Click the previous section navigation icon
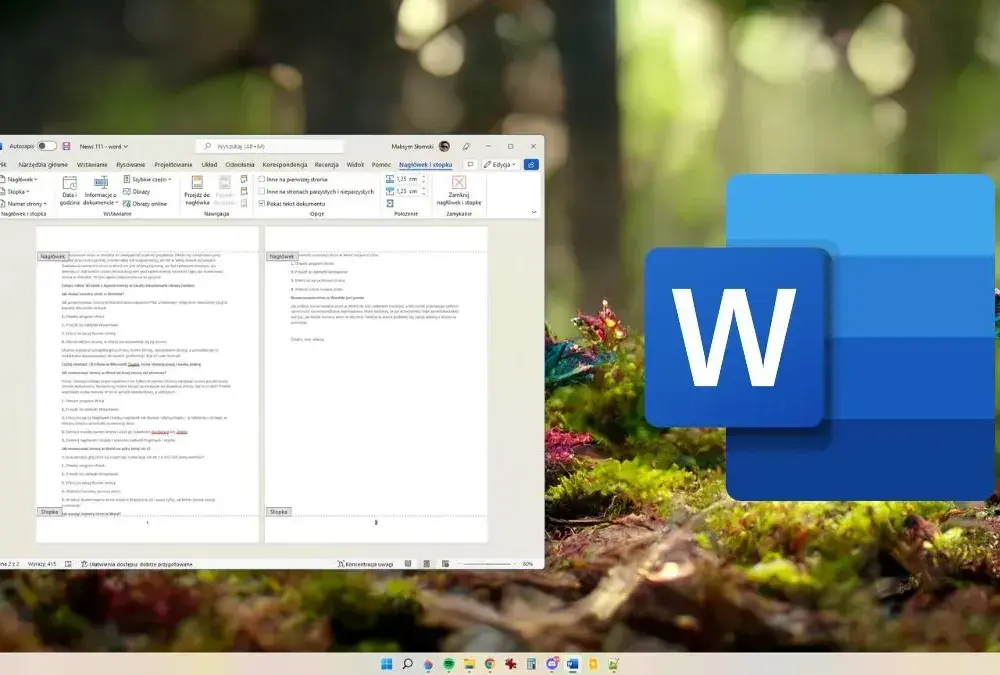1000x675 pixels. tap(244, 179)
